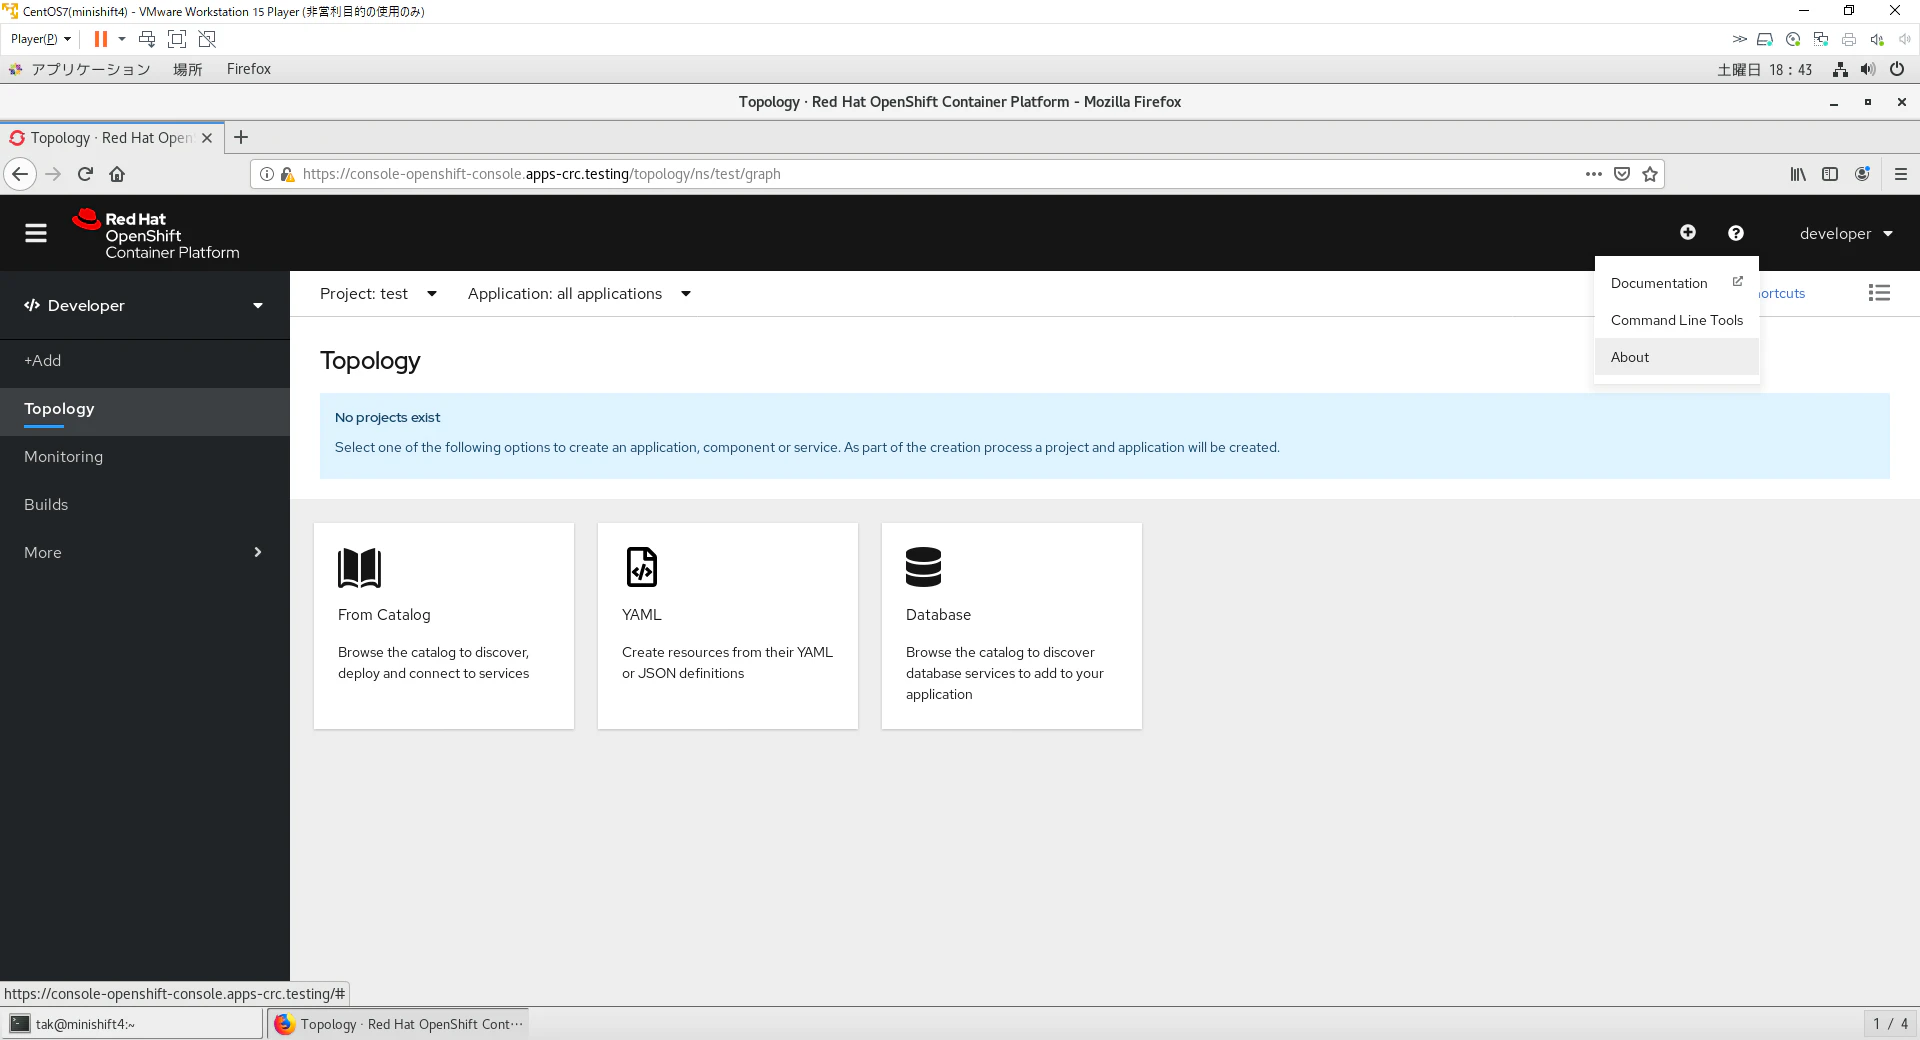The image size is (1920, 1040).
Task: Click Topology Firefox window in taskbar
Action: 398,1024
